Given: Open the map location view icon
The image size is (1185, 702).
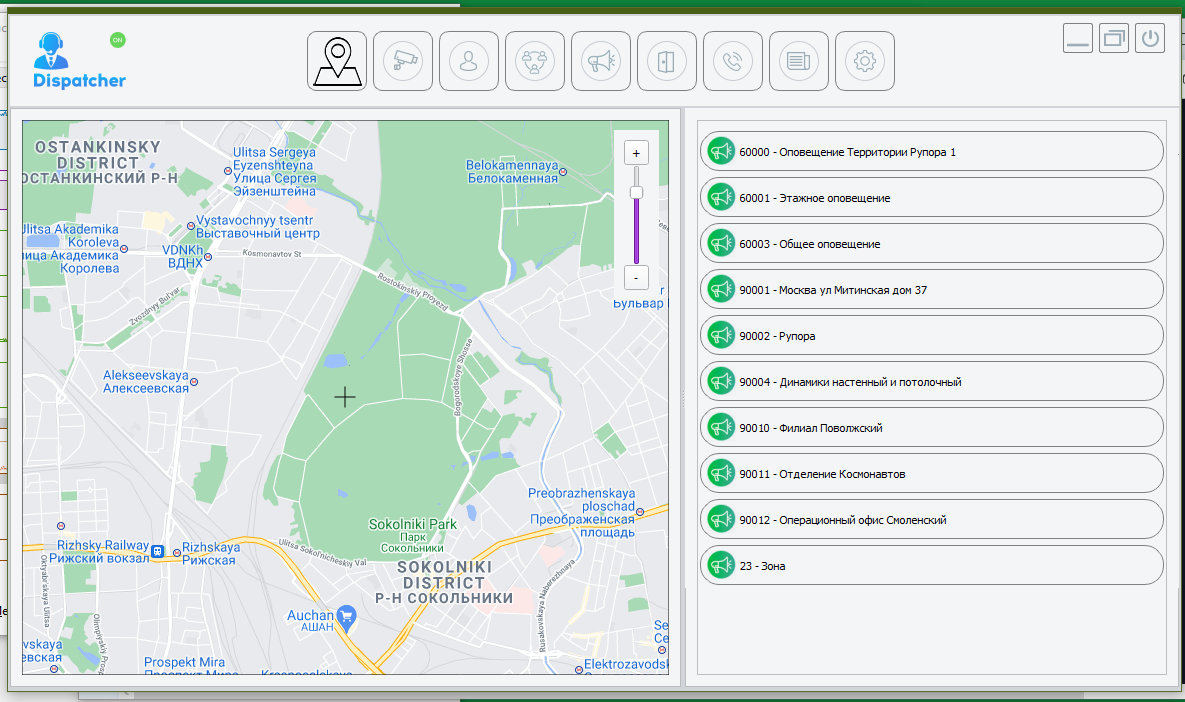Looking at the screenshot, I should click(x=337, y=61).
